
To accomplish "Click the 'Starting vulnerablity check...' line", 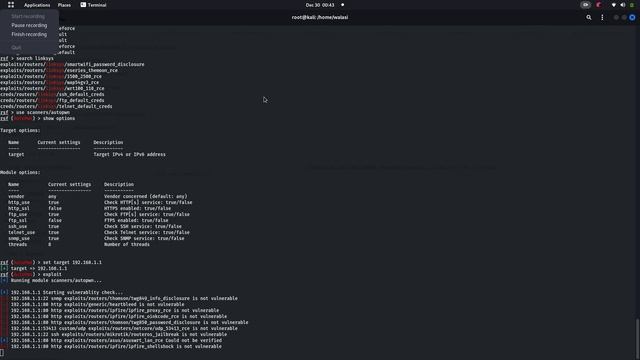I will [x=62, y=292].
